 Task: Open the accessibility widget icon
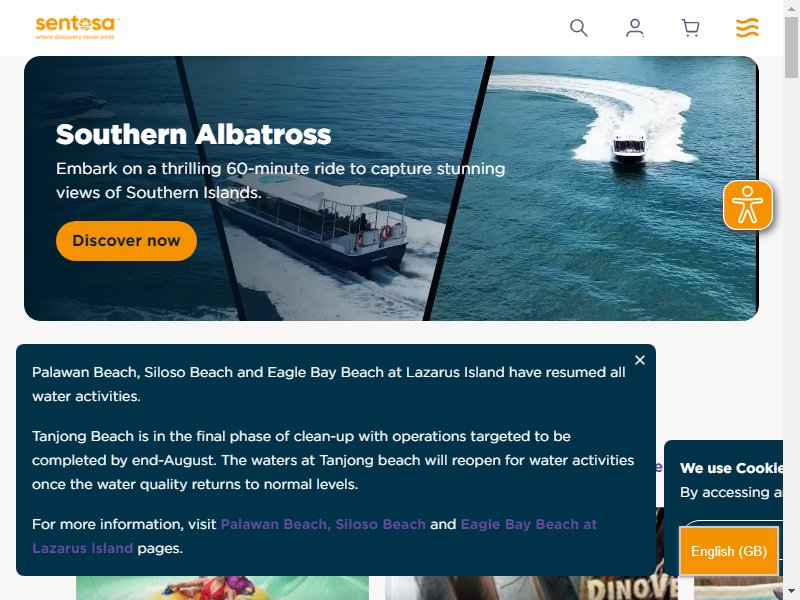[747, 205]
